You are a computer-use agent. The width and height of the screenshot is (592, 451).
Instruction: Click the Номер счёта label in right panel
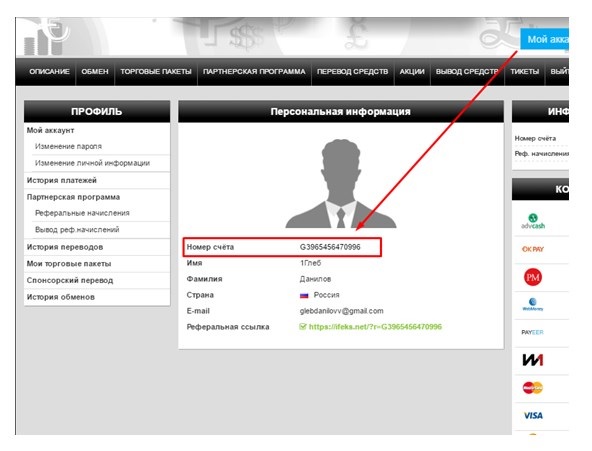(x=535, y=139)
